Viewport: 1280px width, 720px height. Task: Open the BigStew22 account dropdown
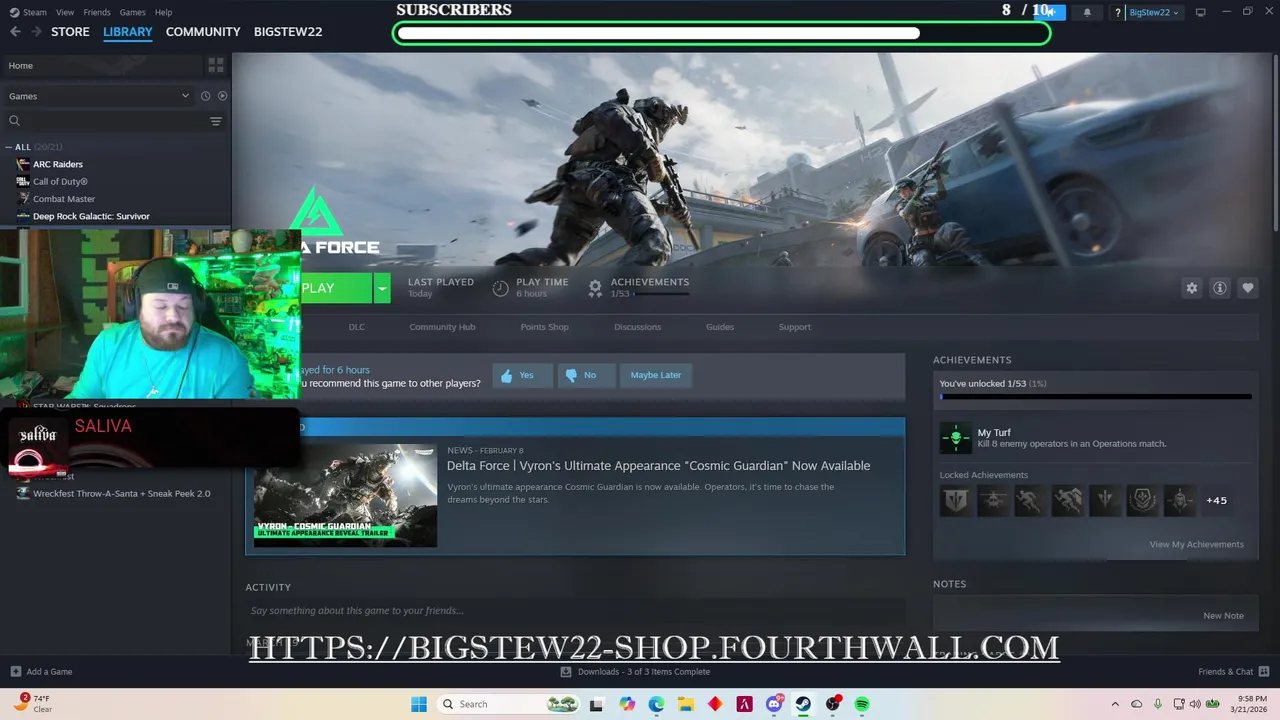tap(1153, 12)
